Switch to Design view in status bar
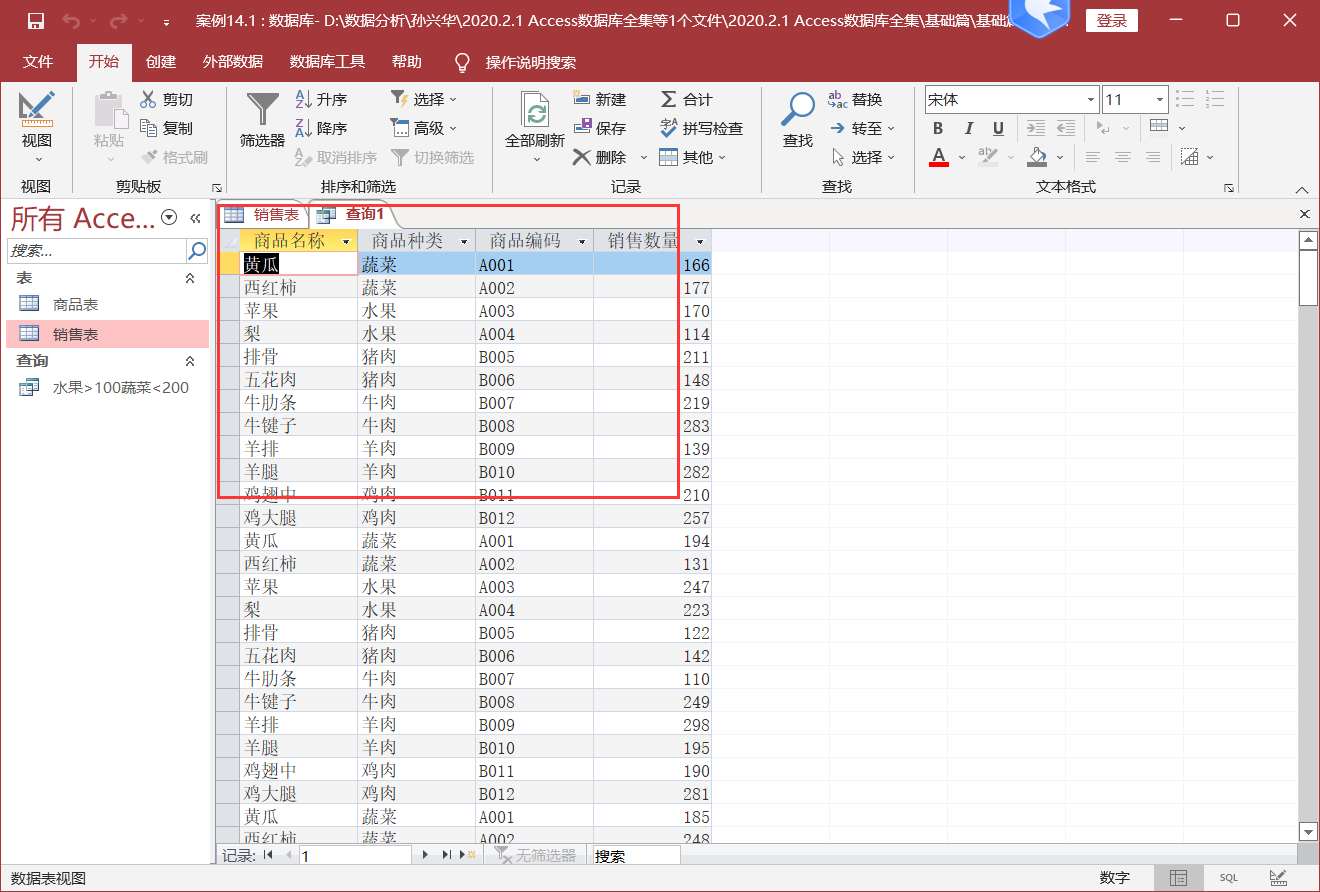The image size is (1320, 892). [x=1278, y=878]
